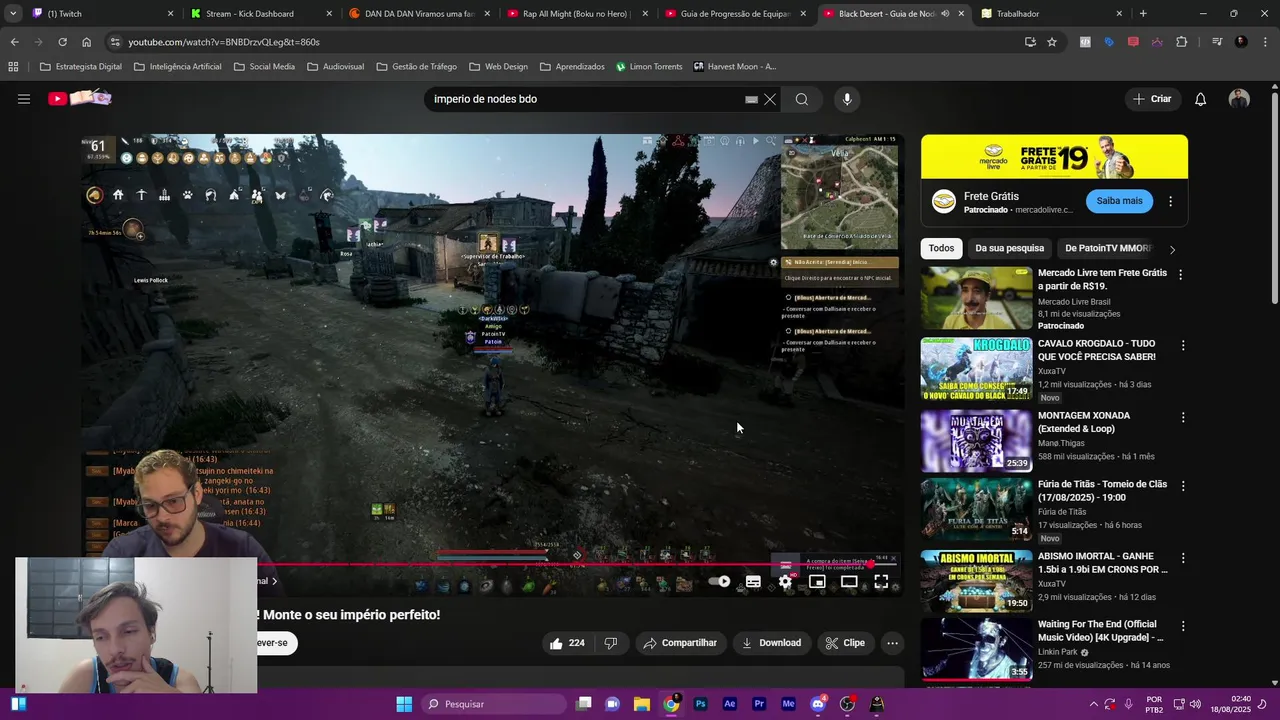The image size is (1280, 720).
Task: Go to the YouTube home logo
Action: (x=79, y=98)
